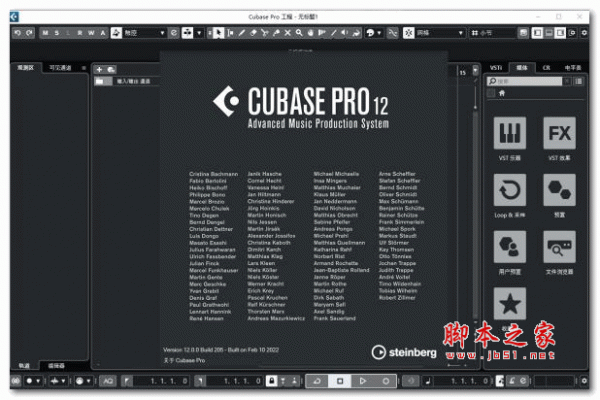
Task: Click the media browser home icon
Action: pyautogui.click(x=502, y=93)
